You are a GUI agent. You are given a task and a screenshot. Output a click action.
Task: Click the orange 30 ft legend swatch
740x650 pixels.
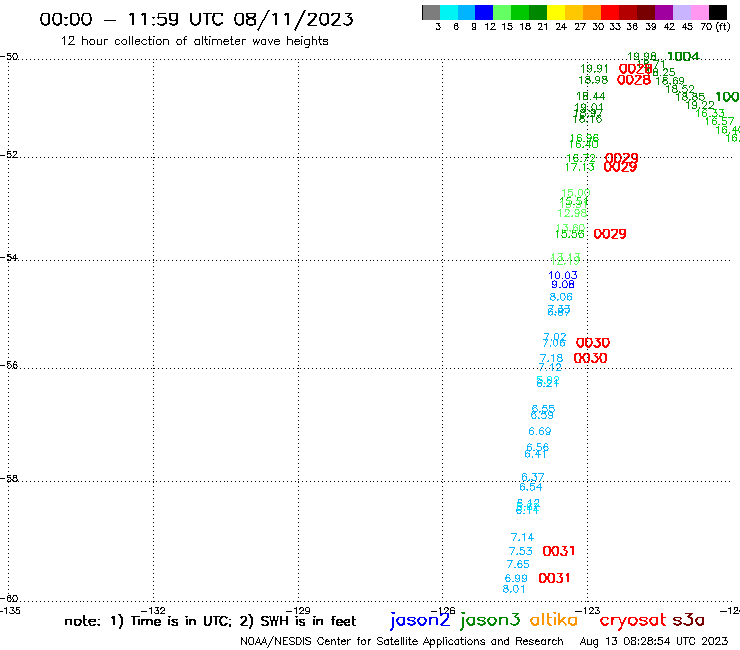pos(592,12)
